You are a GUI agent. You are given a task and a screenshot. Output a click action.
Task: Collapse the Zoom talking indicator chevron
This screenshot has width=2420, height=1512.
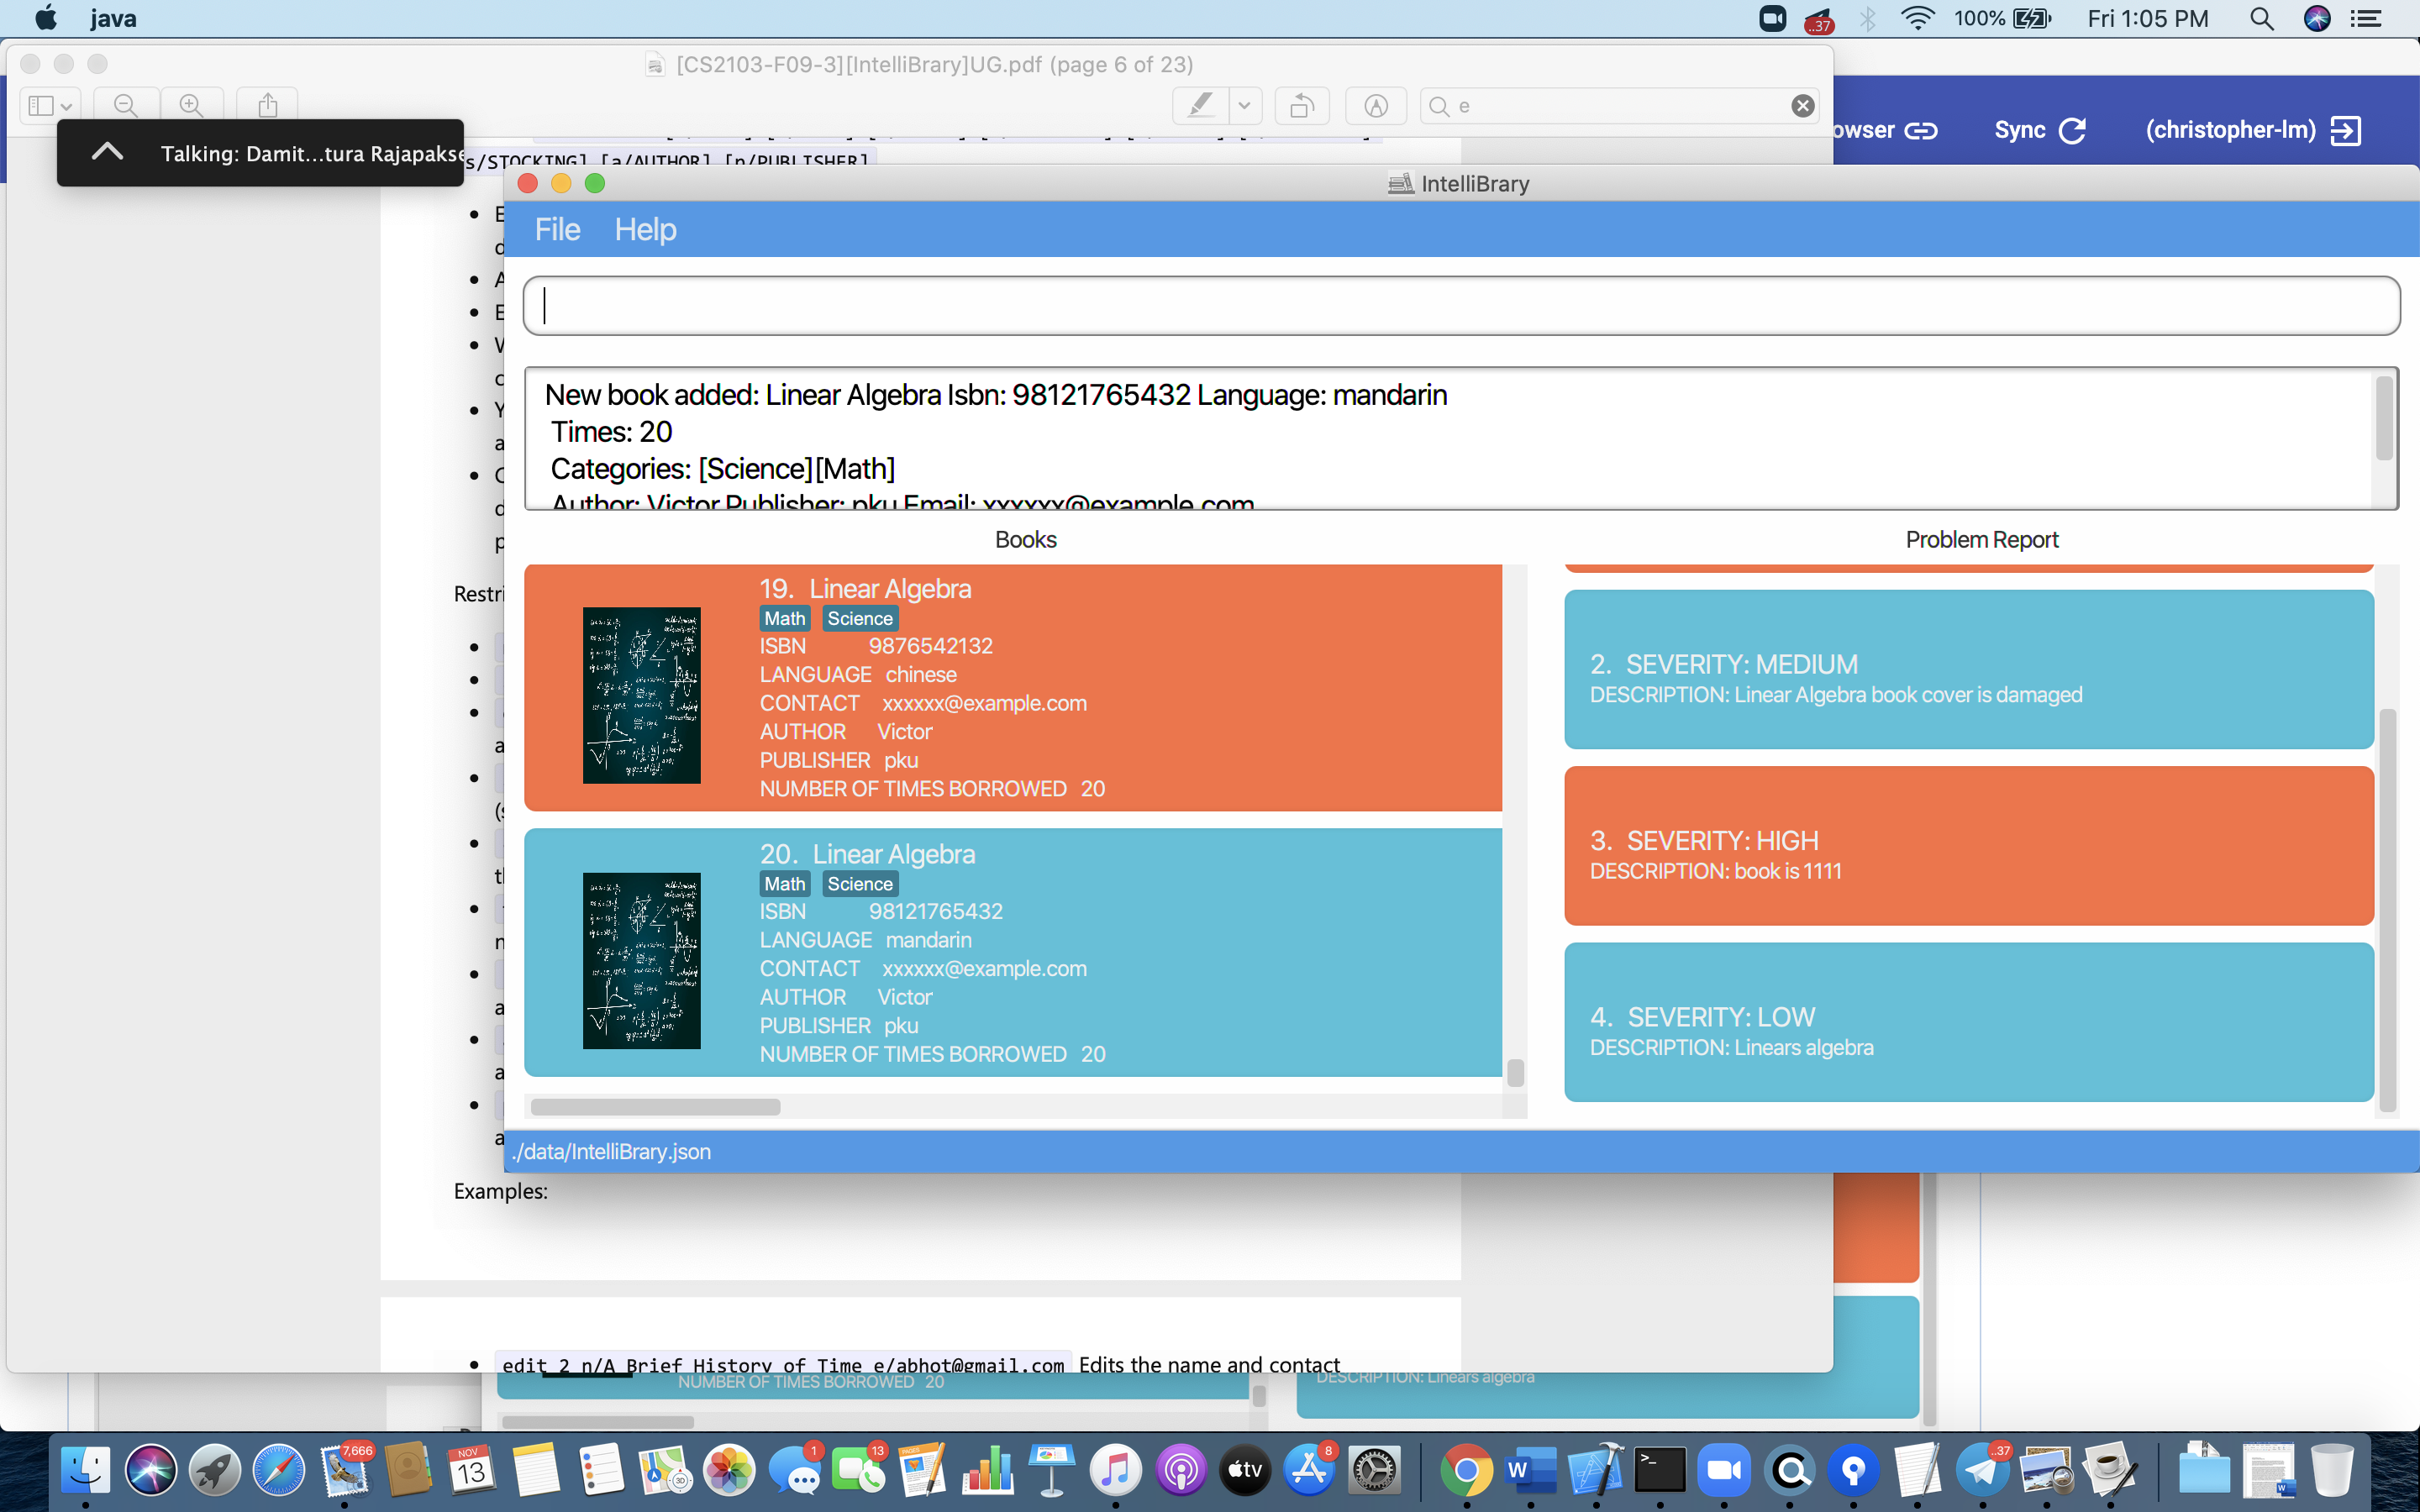[x=107, y=152]
